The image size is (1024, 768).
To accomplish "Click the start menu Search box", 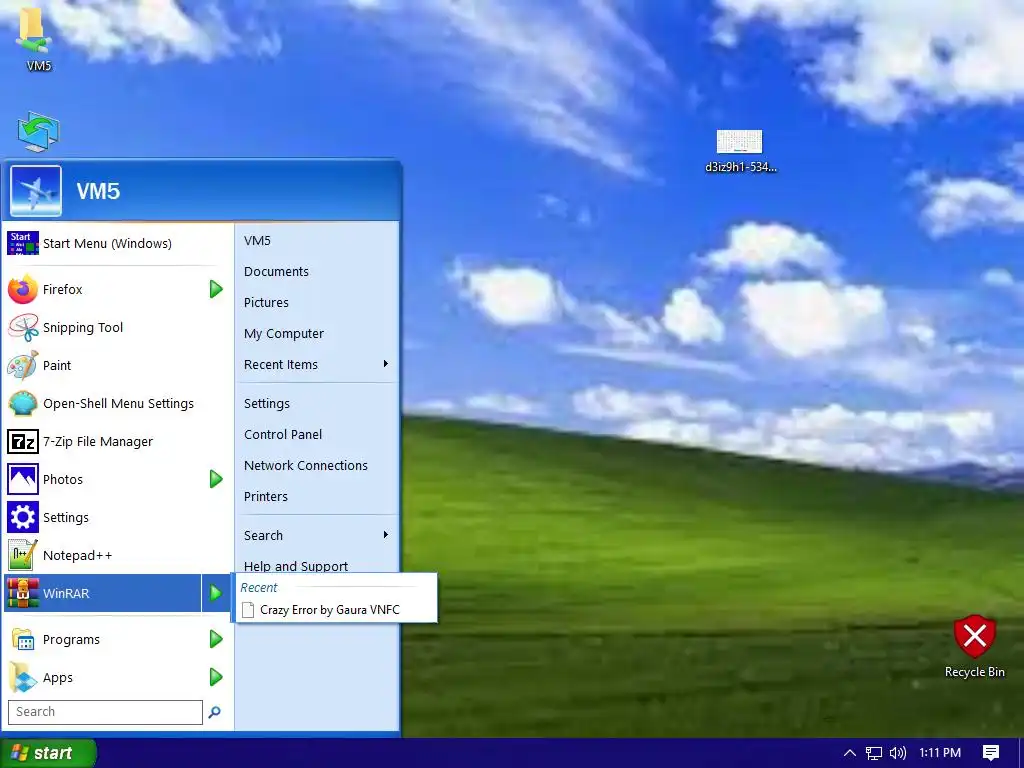I will tap(105, 712).
